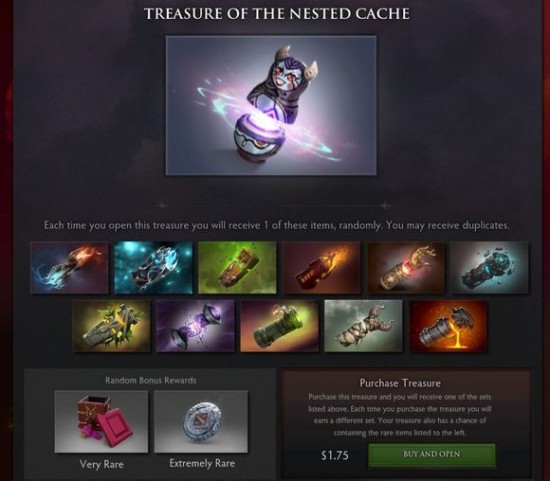Select the golden hand treasure item

(406, 268)
